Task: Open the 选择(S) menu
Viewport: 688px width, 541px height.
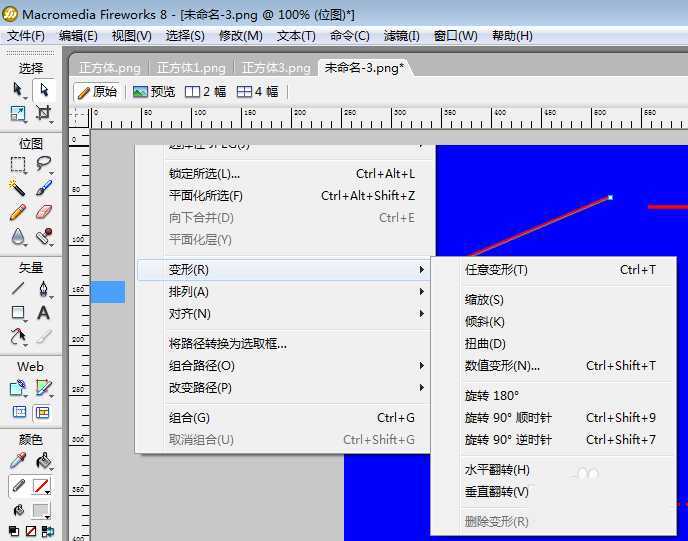Action: (185, 36)
